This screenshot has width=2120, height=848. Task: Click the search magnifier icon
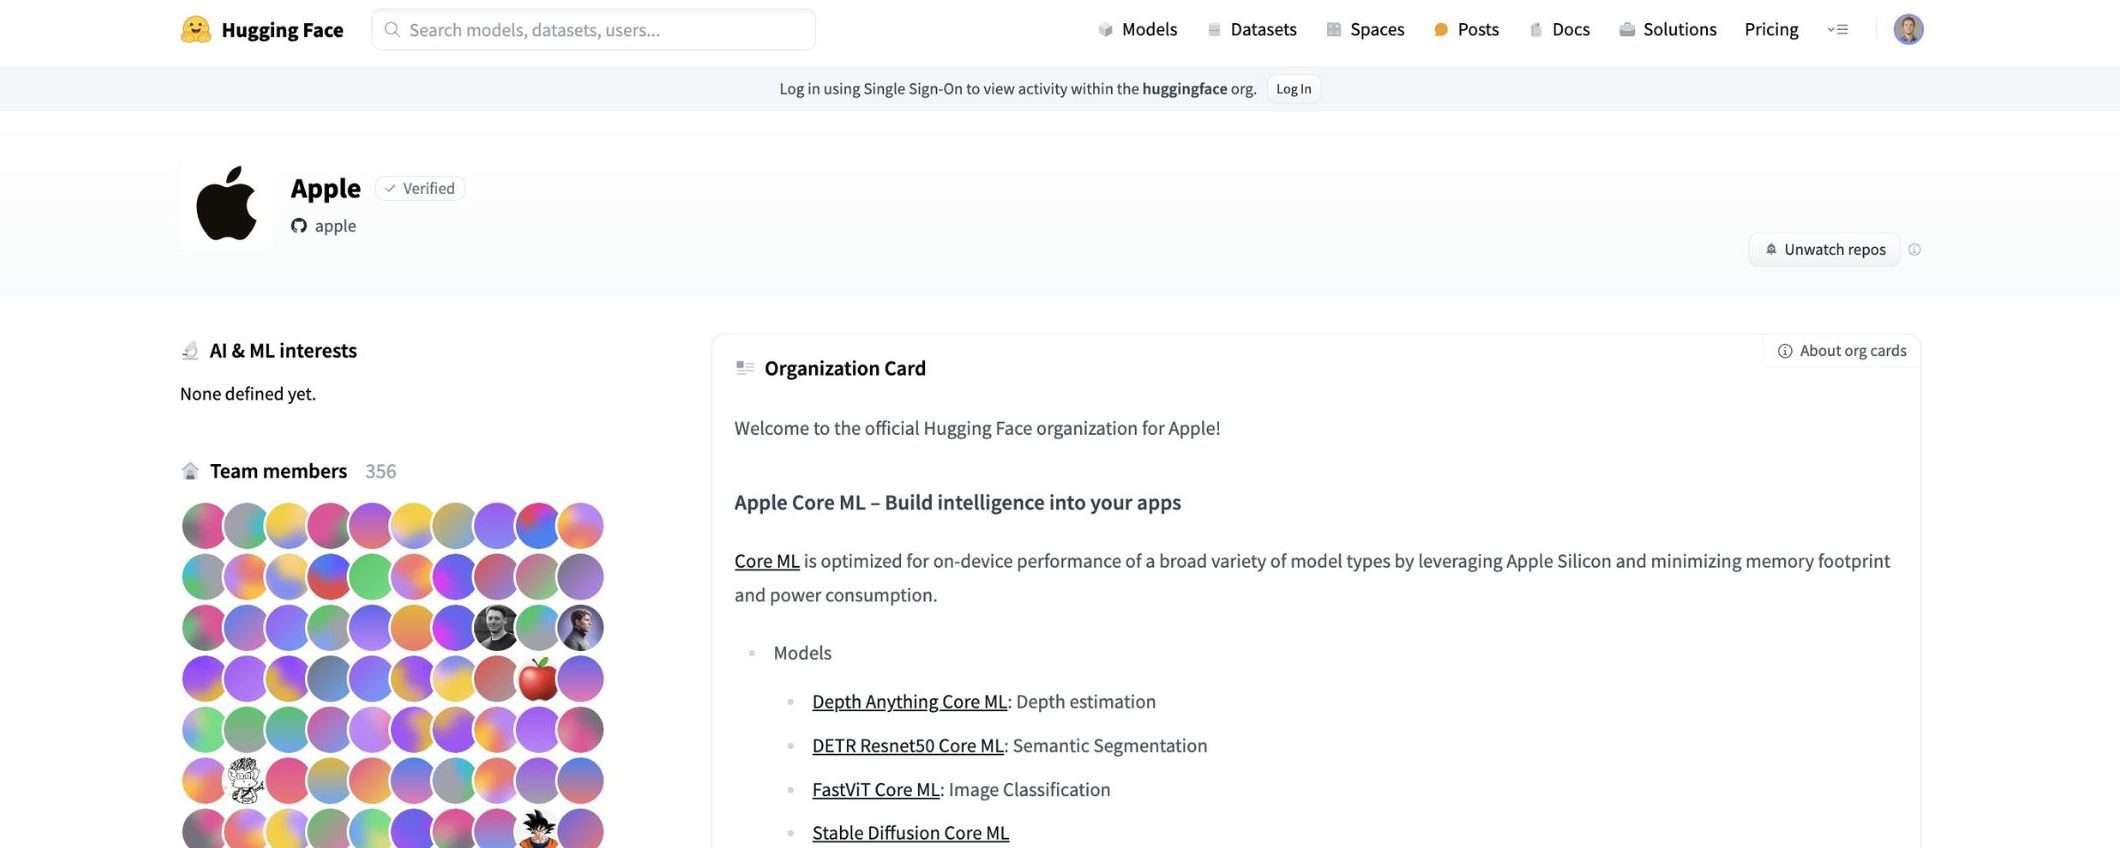tap(392, 30)
